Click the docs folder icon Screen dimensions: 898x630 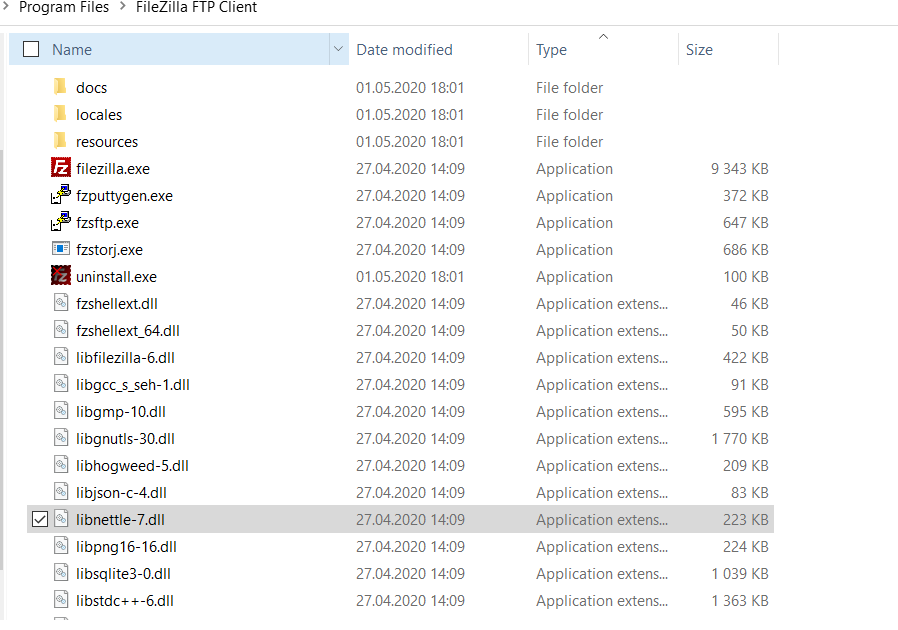(60, 87)
